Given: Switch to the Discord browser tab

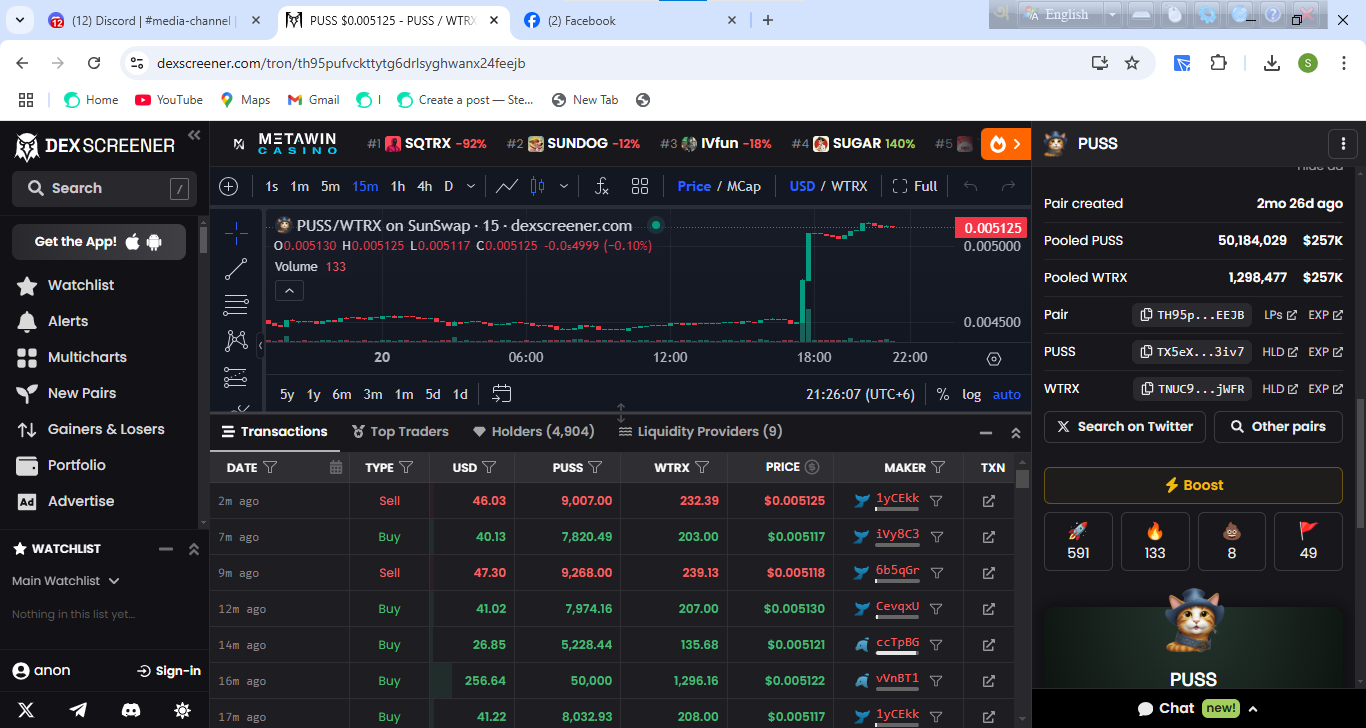Looking at the screenshot, I should tap(155, 20).
